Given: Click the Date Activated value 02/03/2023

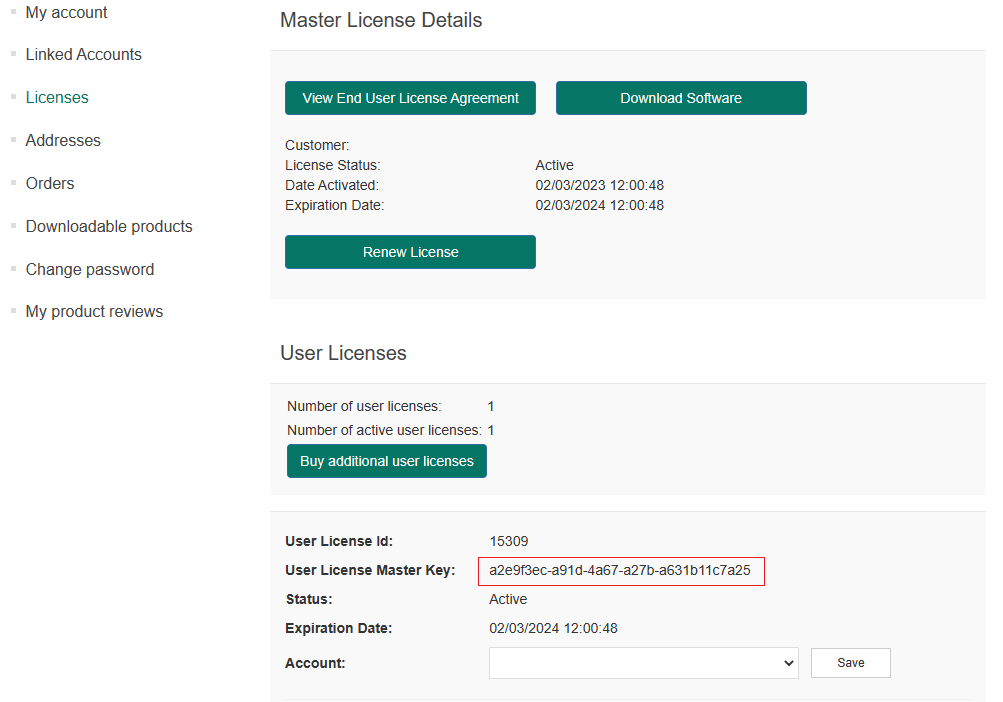Looking at the screenshot, I should [599, 186].
